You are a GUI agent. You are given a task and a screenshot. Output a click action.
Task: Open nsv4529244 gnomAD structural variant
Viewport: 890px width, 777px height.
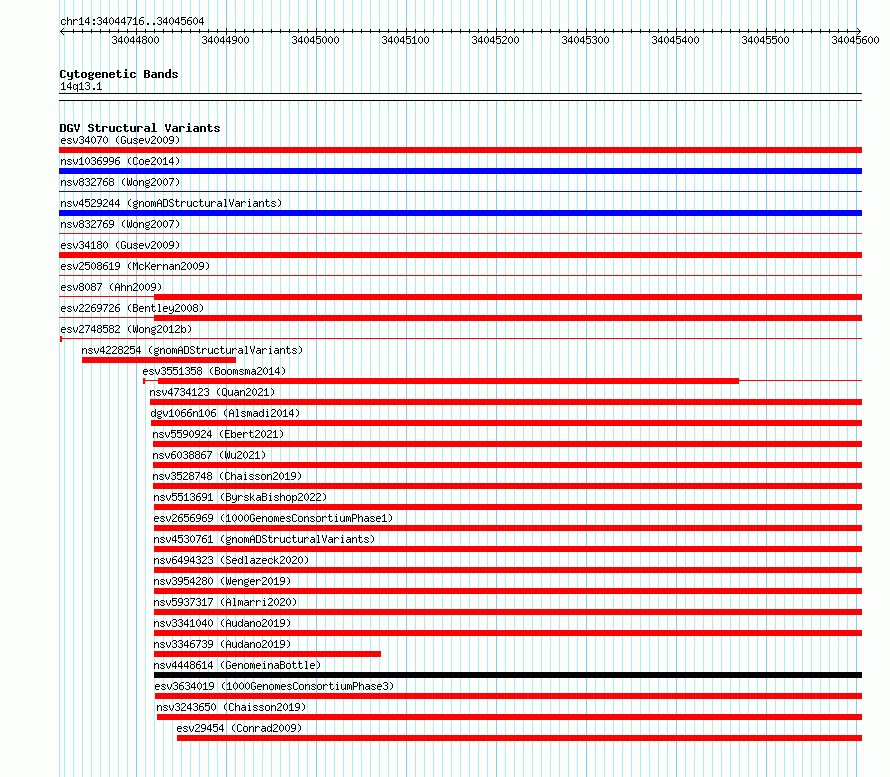[171, 203]
